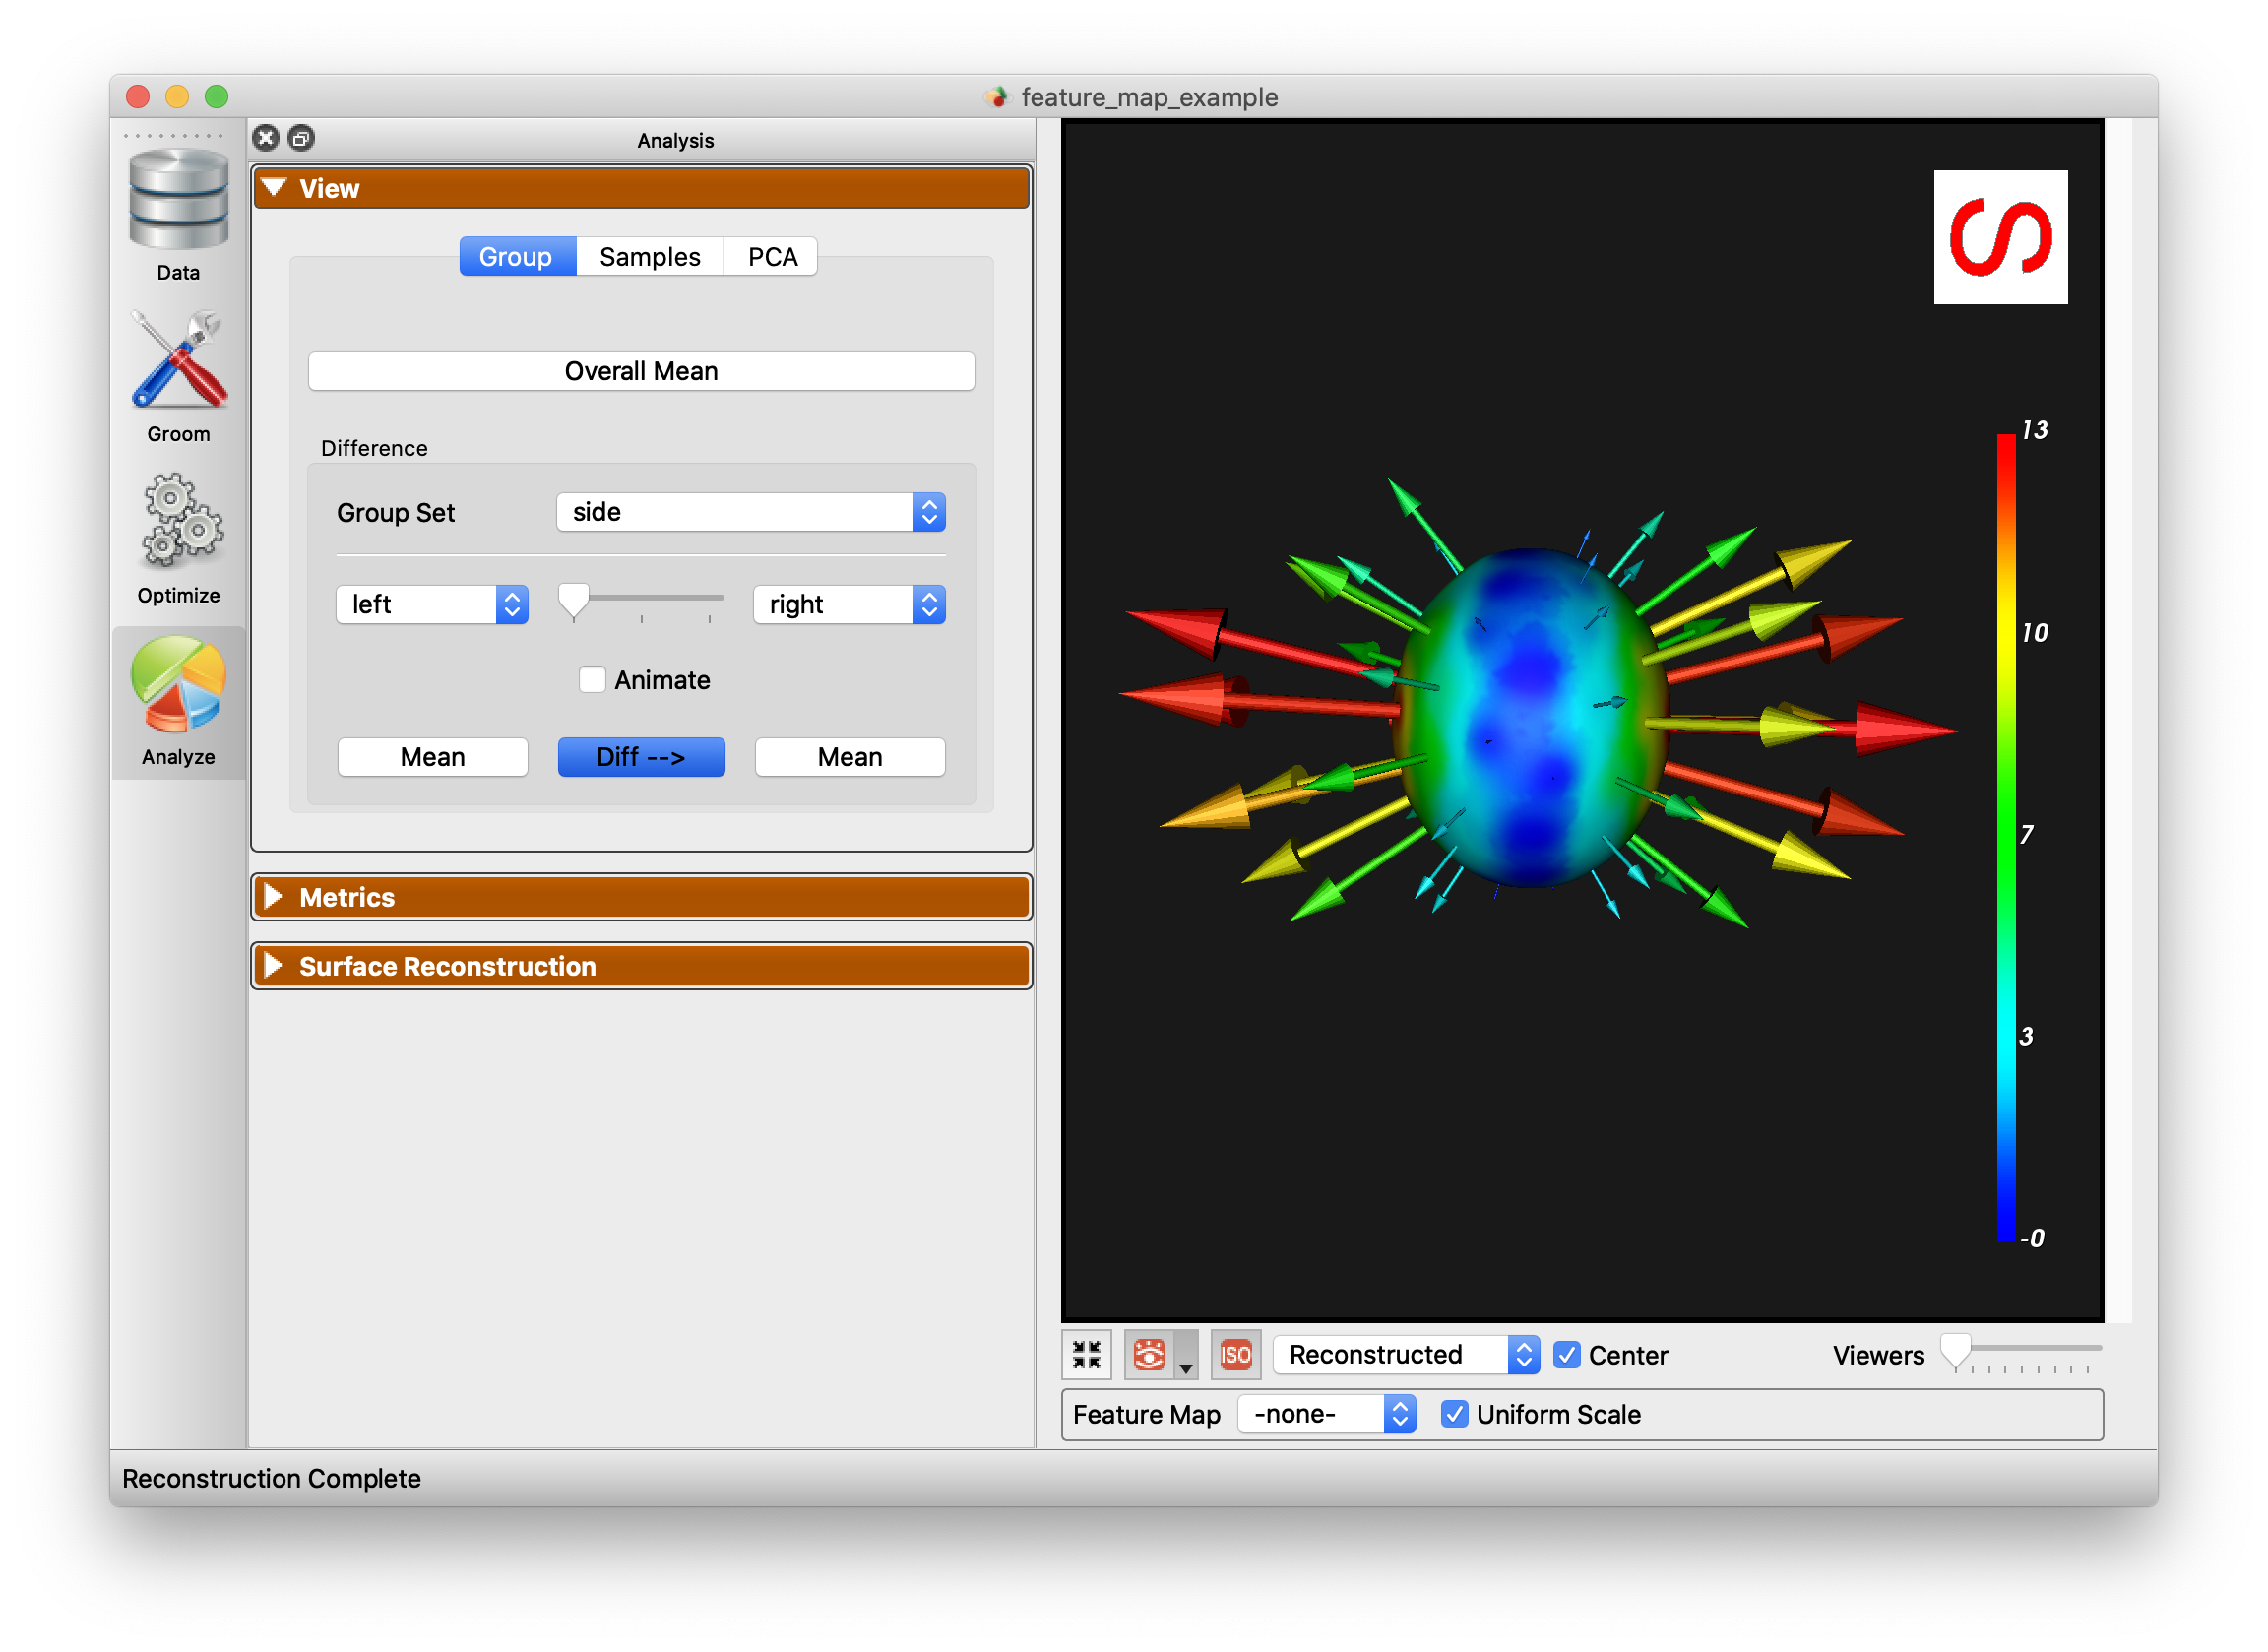The height and width of the screenshot is (1652, 2268).
Task: Drag the left-right group comparison slider
Action: [574, 603]
